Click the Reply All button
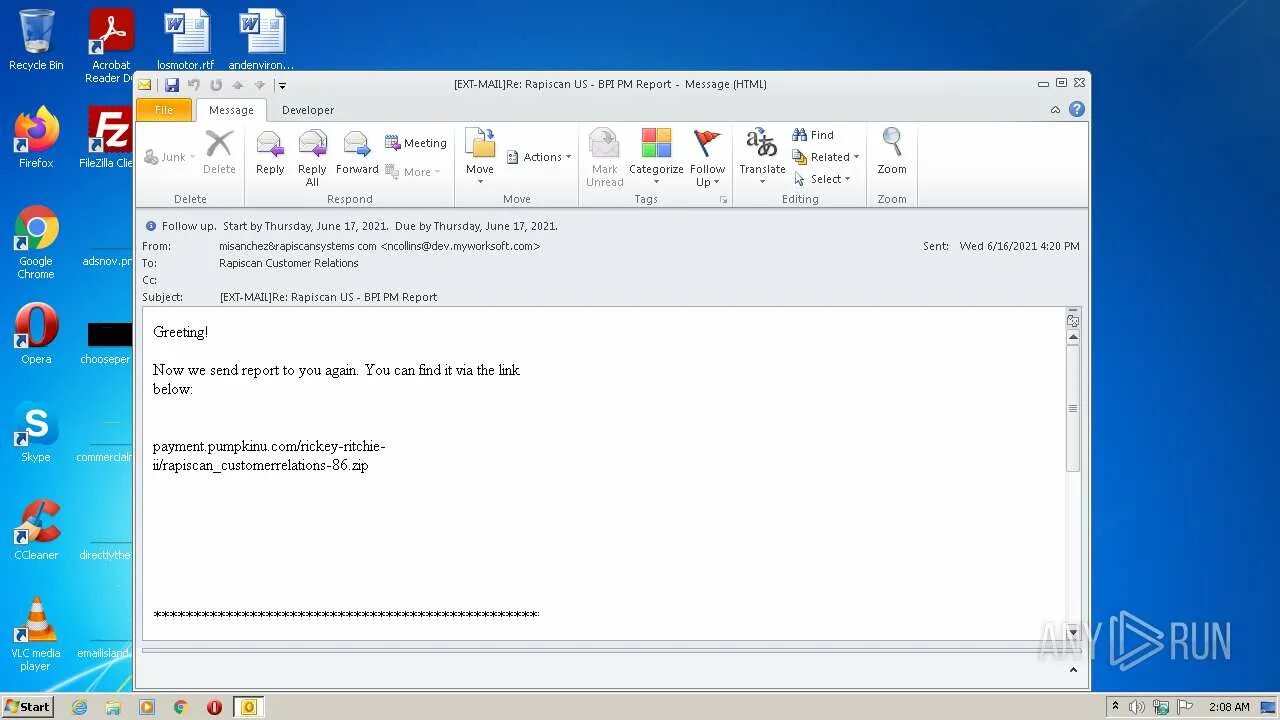Image resolution: width=1280 pixels, height=720 pixels. [x=312, y=157]
